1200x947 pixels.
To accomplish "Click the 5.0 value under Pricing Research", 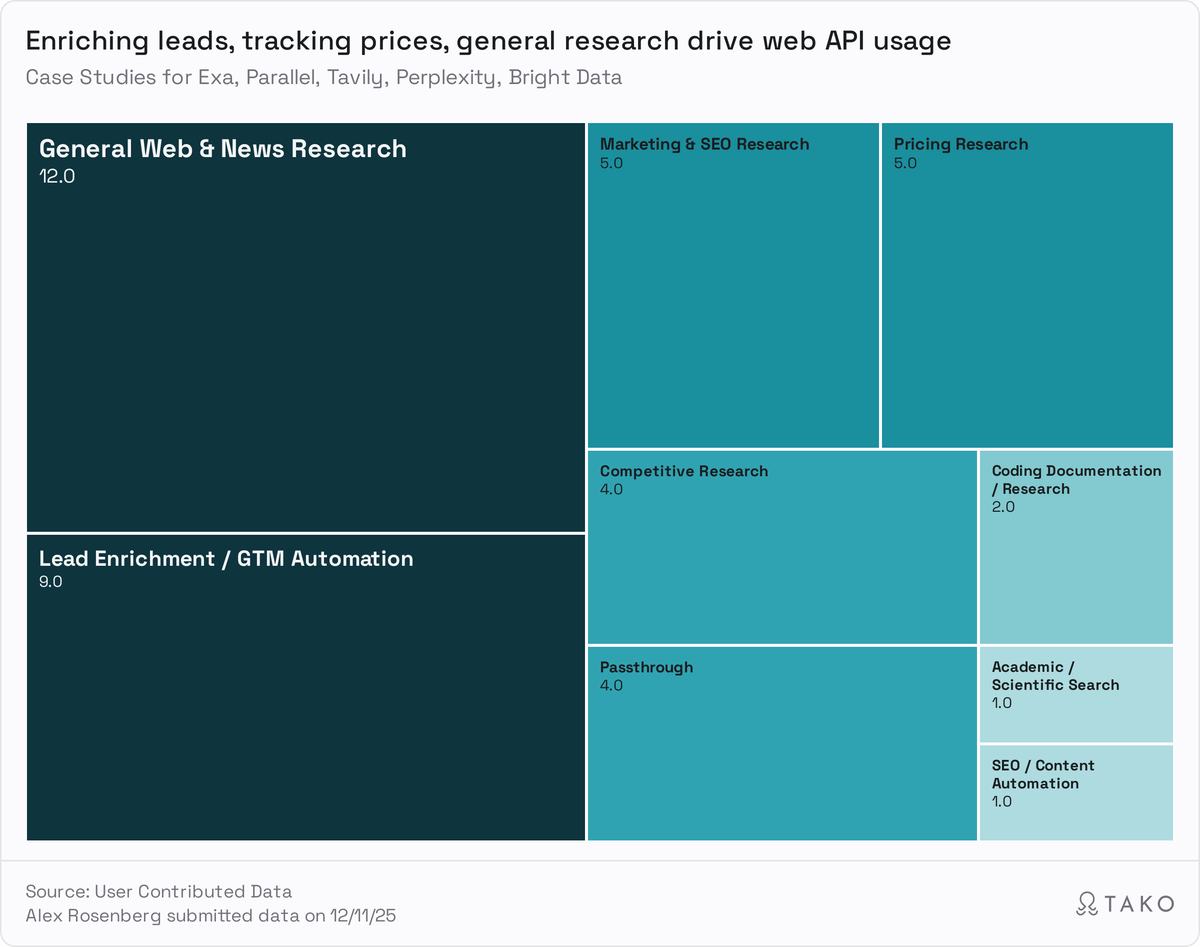I will [905, 163].
